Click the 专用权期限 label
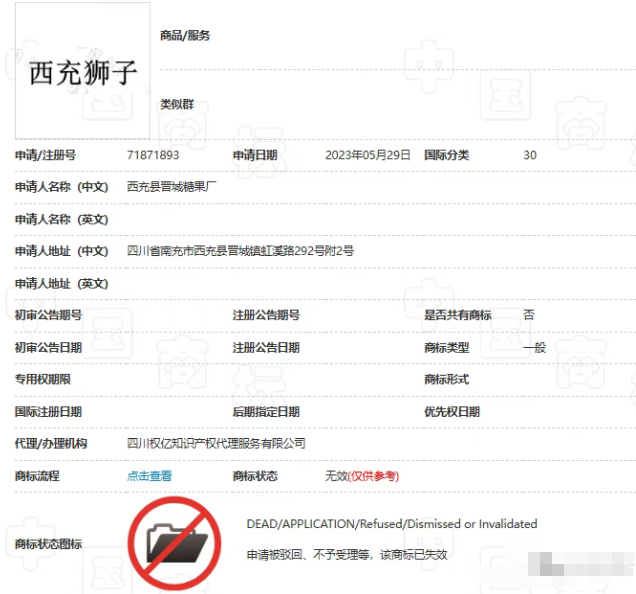The width and height of the screenshot is (636, 594). tap(43, 379)
